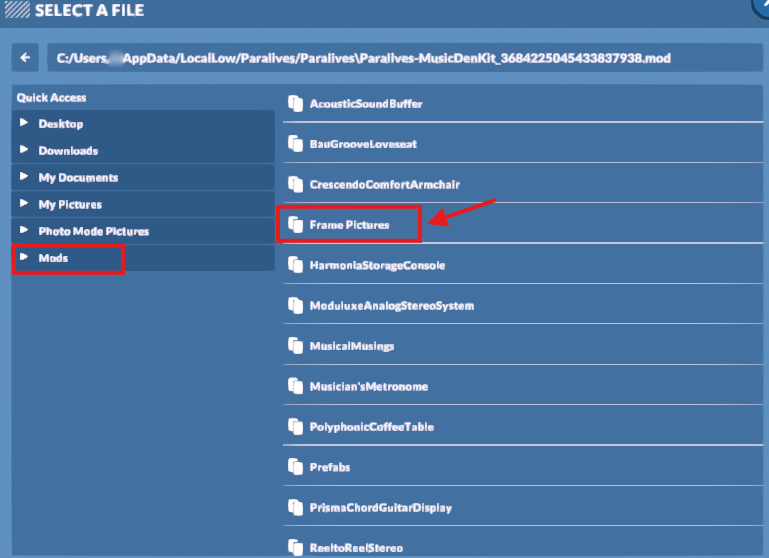Open the MusicalMusings folder icon

click(295, 346)
